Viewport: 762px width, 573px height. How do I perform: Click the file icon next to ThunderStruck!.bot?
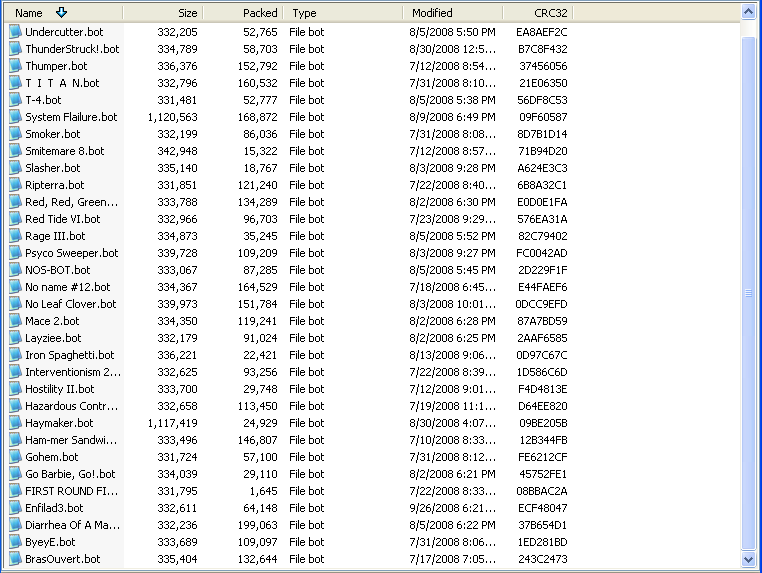(16, 49)
